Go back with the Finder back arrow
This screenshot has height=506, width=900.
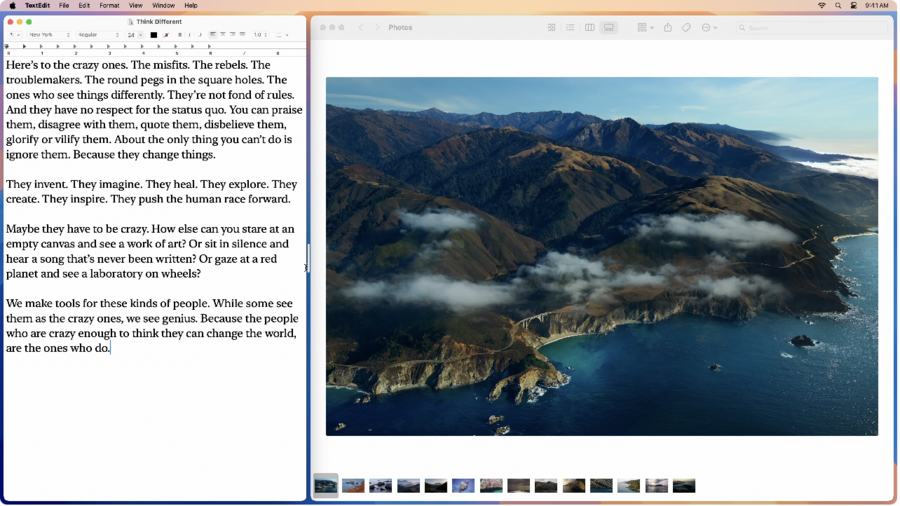360,28
